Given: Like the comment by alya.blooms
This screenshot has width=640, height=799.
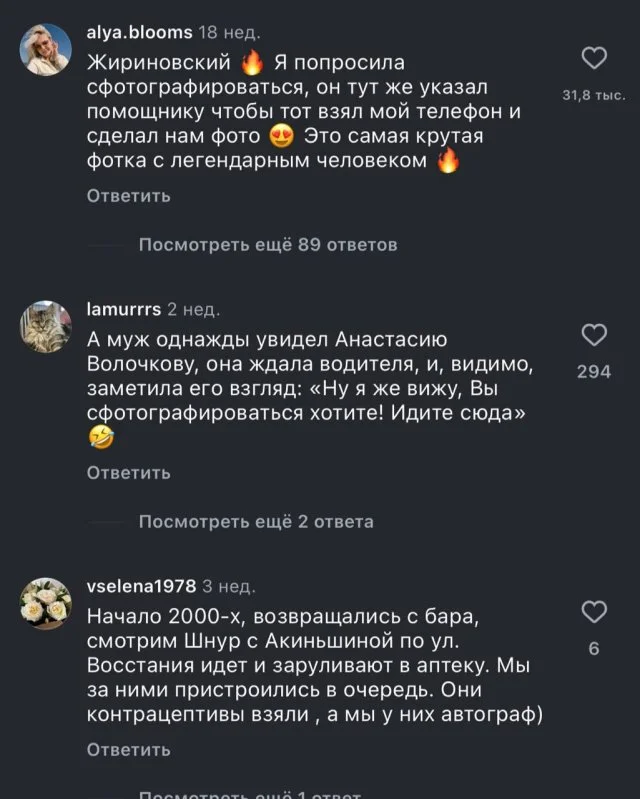Looking at the screenshot, I should pos(594,60).
